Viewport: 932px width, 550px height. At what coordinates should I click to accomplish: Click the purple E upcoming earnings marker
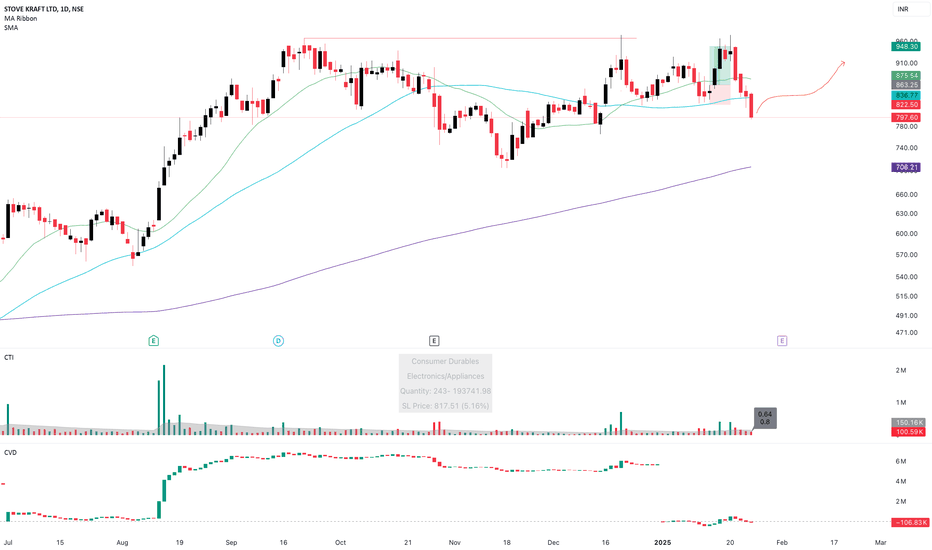[x=782, y=341]
